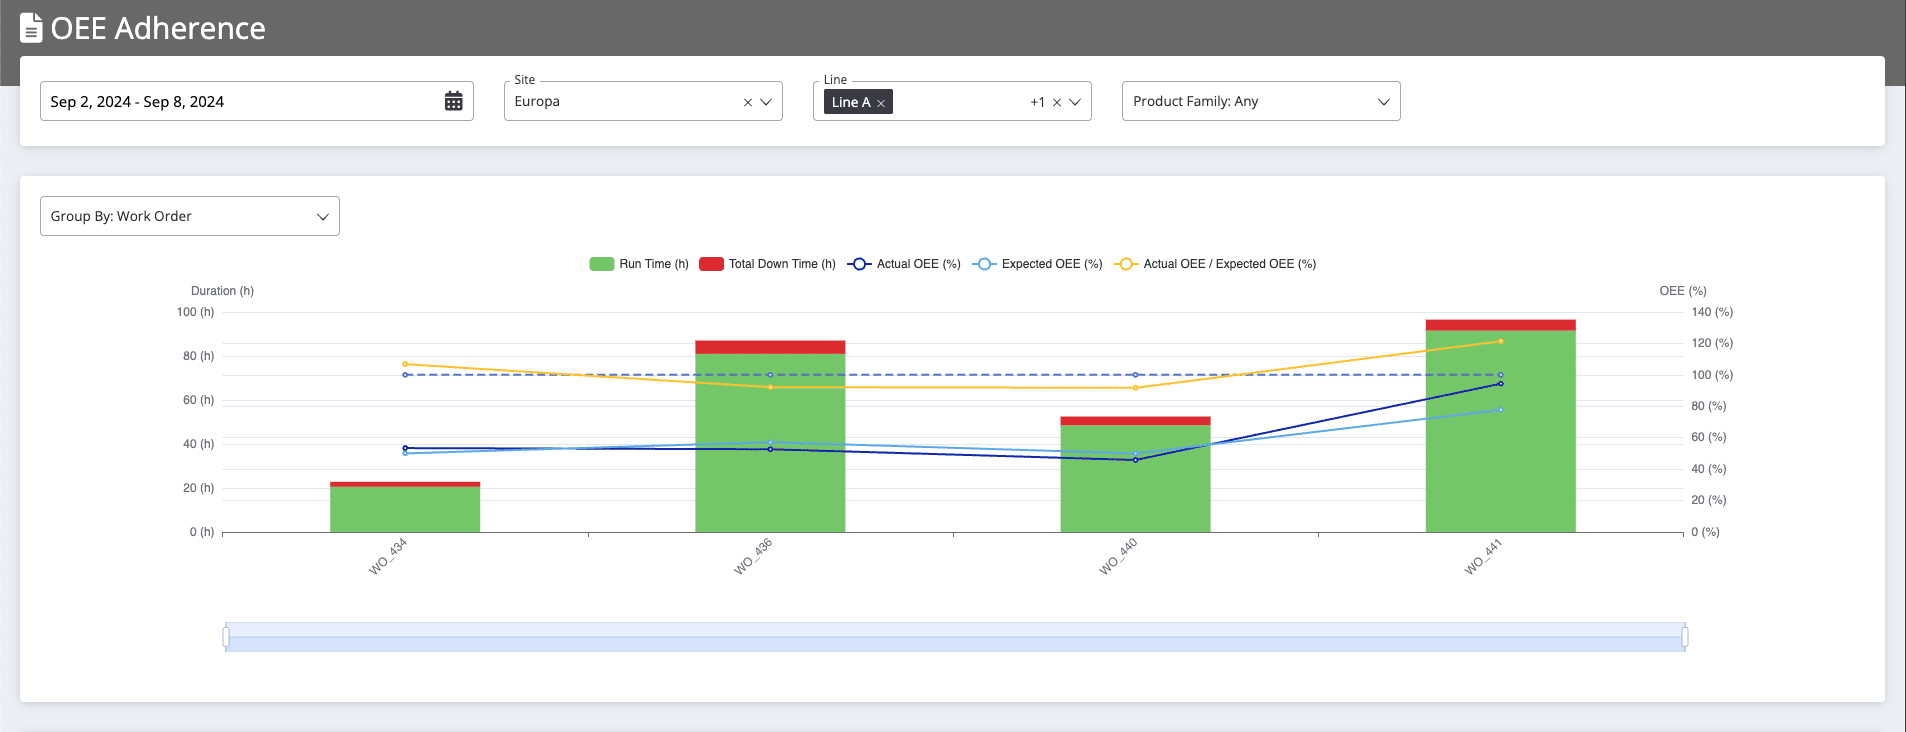Click the OEE Adherence document icon
Viewport: 1906px width, 732px height.
(31, 28)
